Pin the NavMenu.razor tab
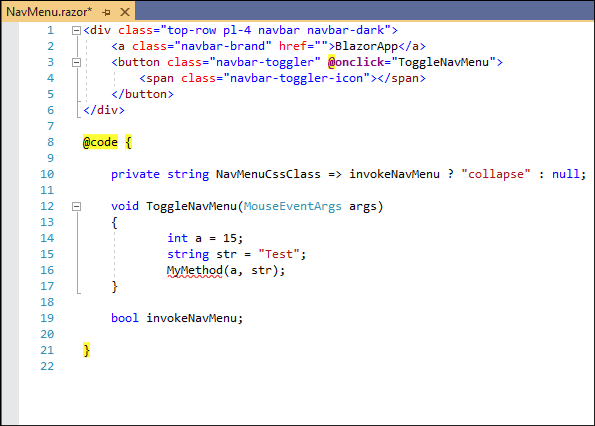The image size is (595, 426). pos(106,13)
